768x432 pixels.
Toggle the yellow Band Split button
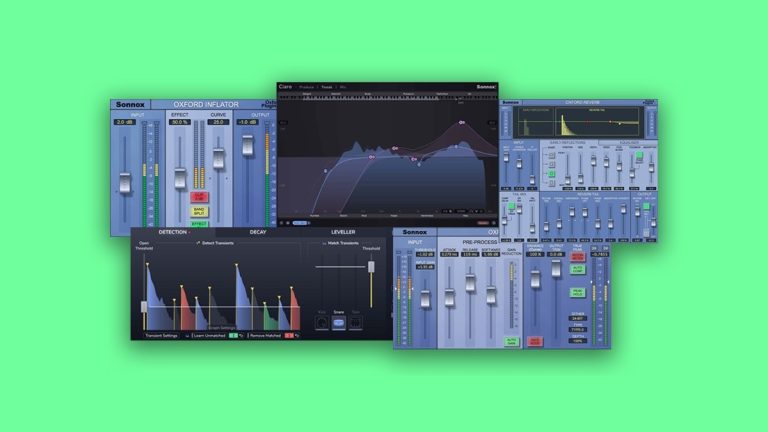coord(199,212)
